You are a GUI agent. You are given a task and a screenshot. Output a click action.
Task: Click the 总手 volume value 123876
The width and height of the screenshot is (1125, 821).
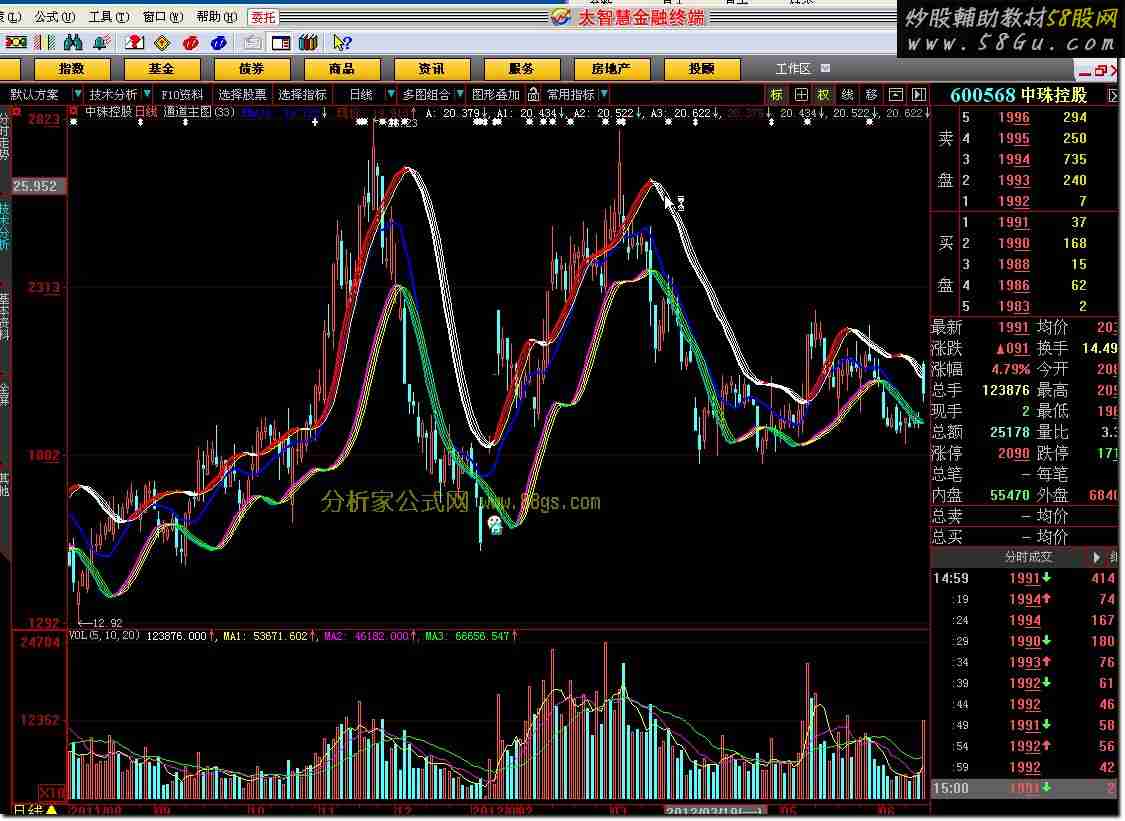click(x=1006, y=390)
